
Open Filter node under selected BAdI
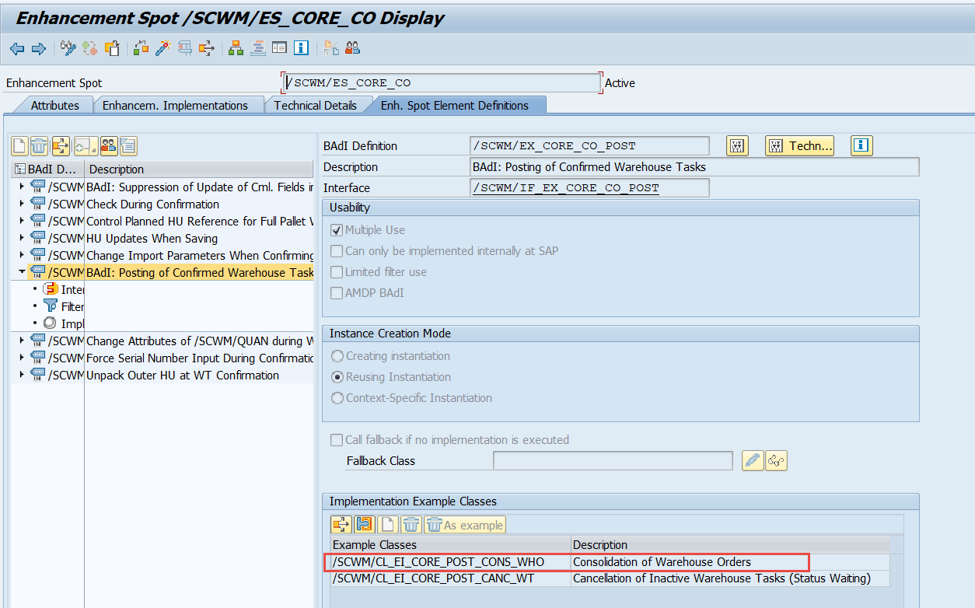click(64, 306)
